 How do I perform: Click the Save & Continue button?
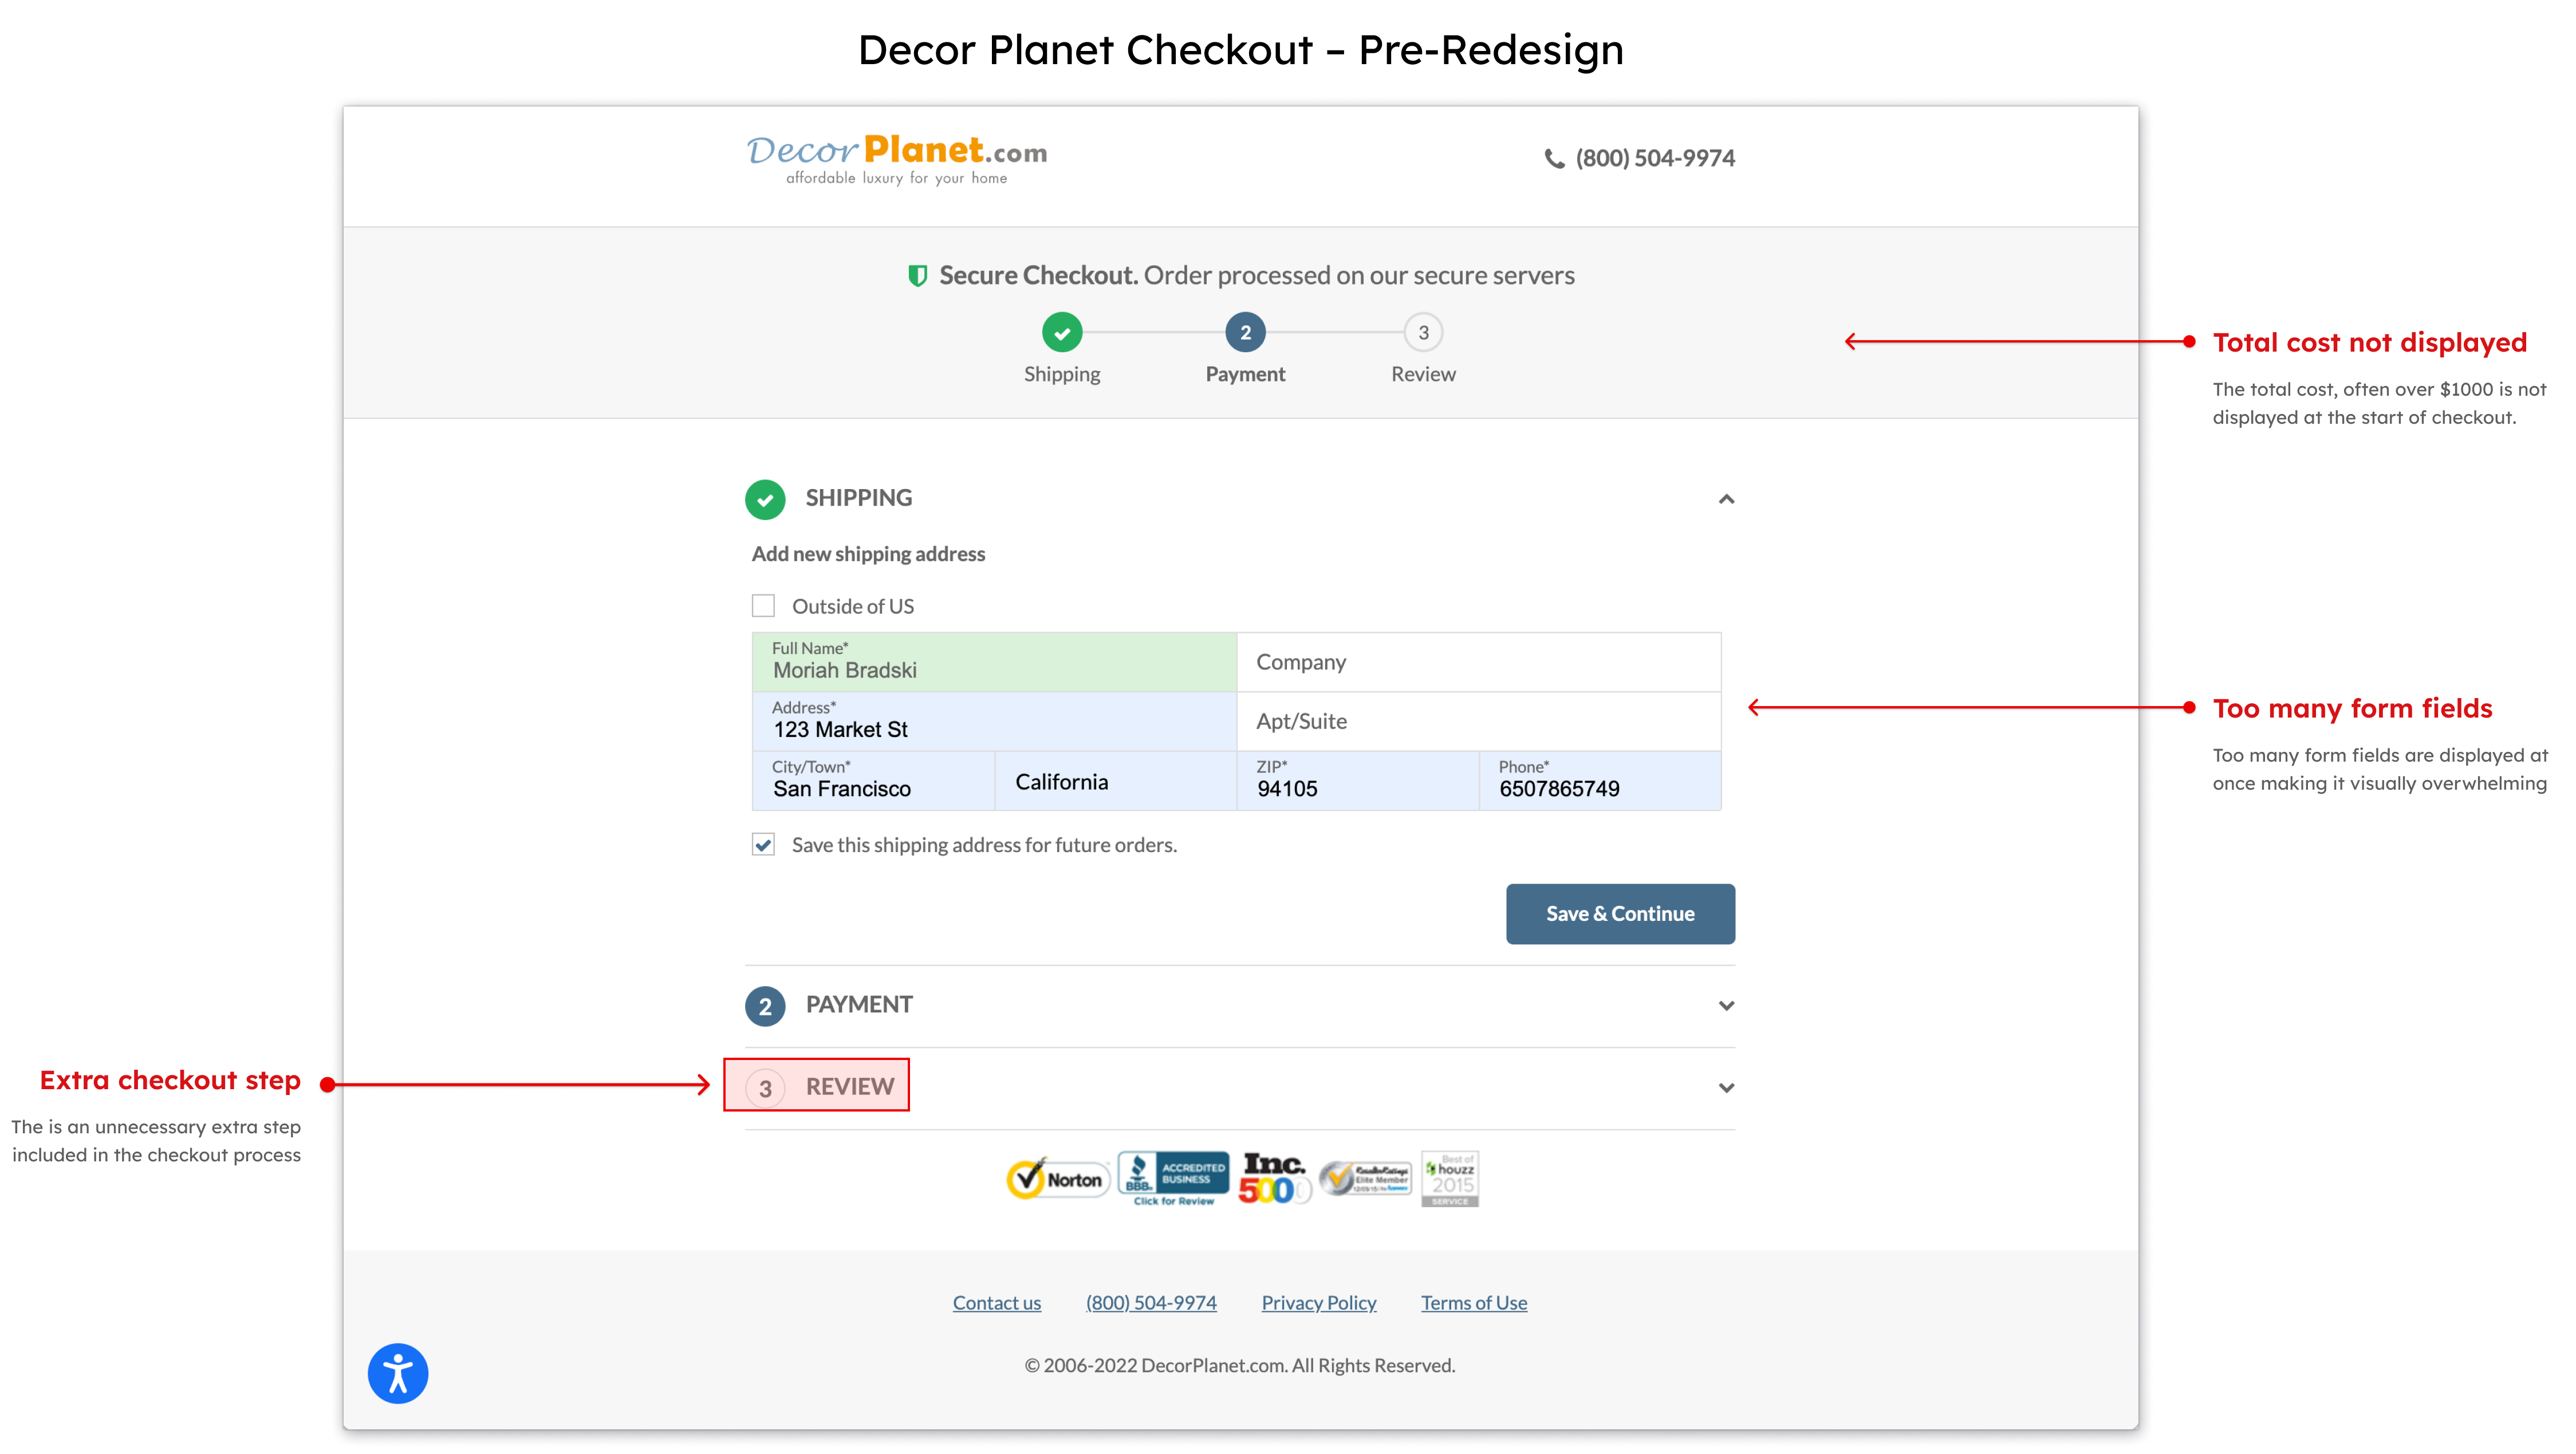(1620, 913)
